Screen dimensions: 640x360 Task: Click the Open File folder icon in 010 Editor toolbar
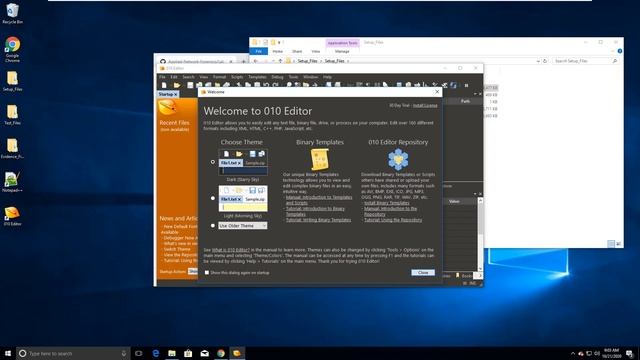point(176,85)
